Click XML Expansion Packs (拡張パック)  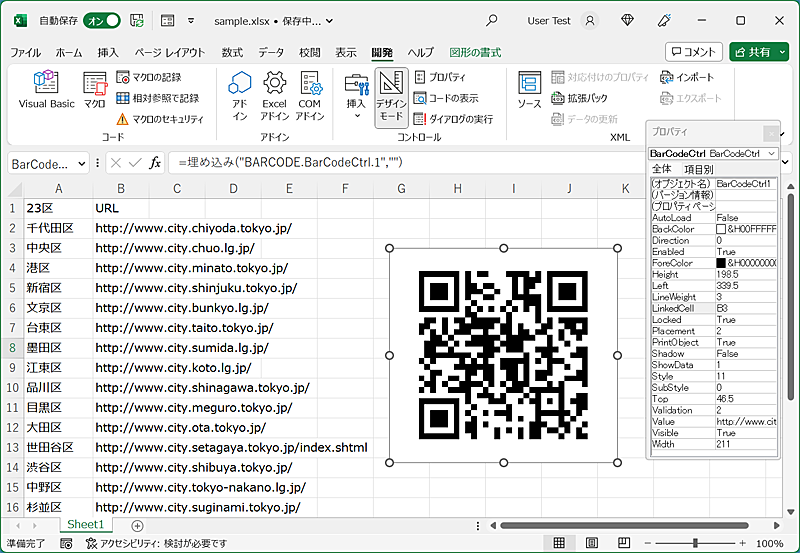580,98
